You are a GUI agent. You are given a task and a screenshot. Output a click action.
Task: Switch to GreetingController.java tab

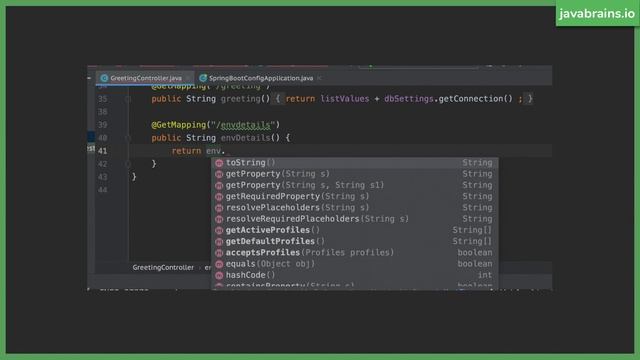pos(146,78)
